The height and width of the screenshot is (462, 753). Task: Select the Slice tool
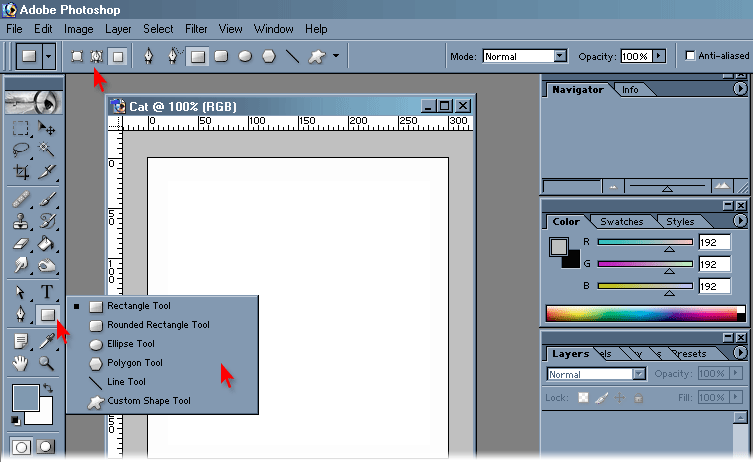coord(47,171)
